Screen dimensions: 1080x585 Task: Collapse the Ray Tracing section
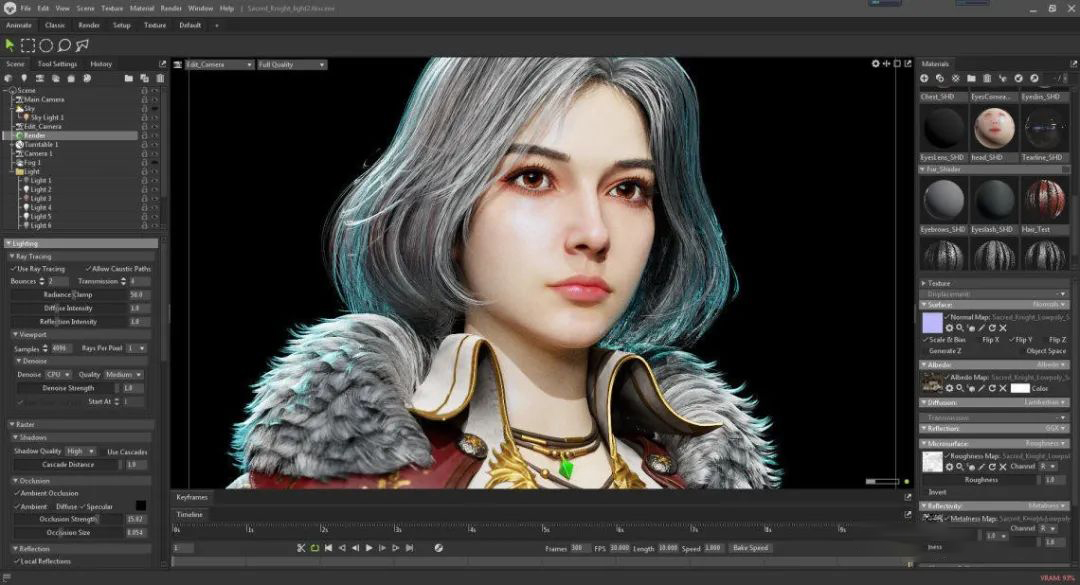(12, 256)
